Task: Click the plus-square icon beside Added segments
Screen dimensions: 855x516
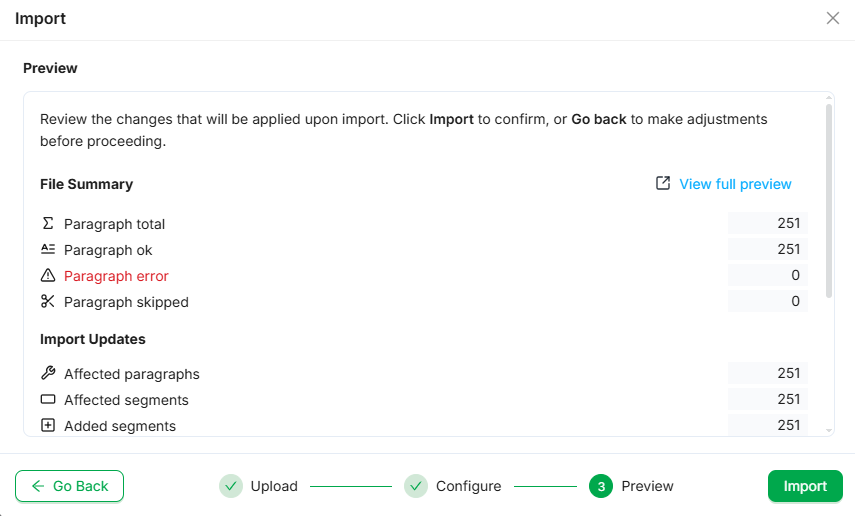Action: coord(48,426)
